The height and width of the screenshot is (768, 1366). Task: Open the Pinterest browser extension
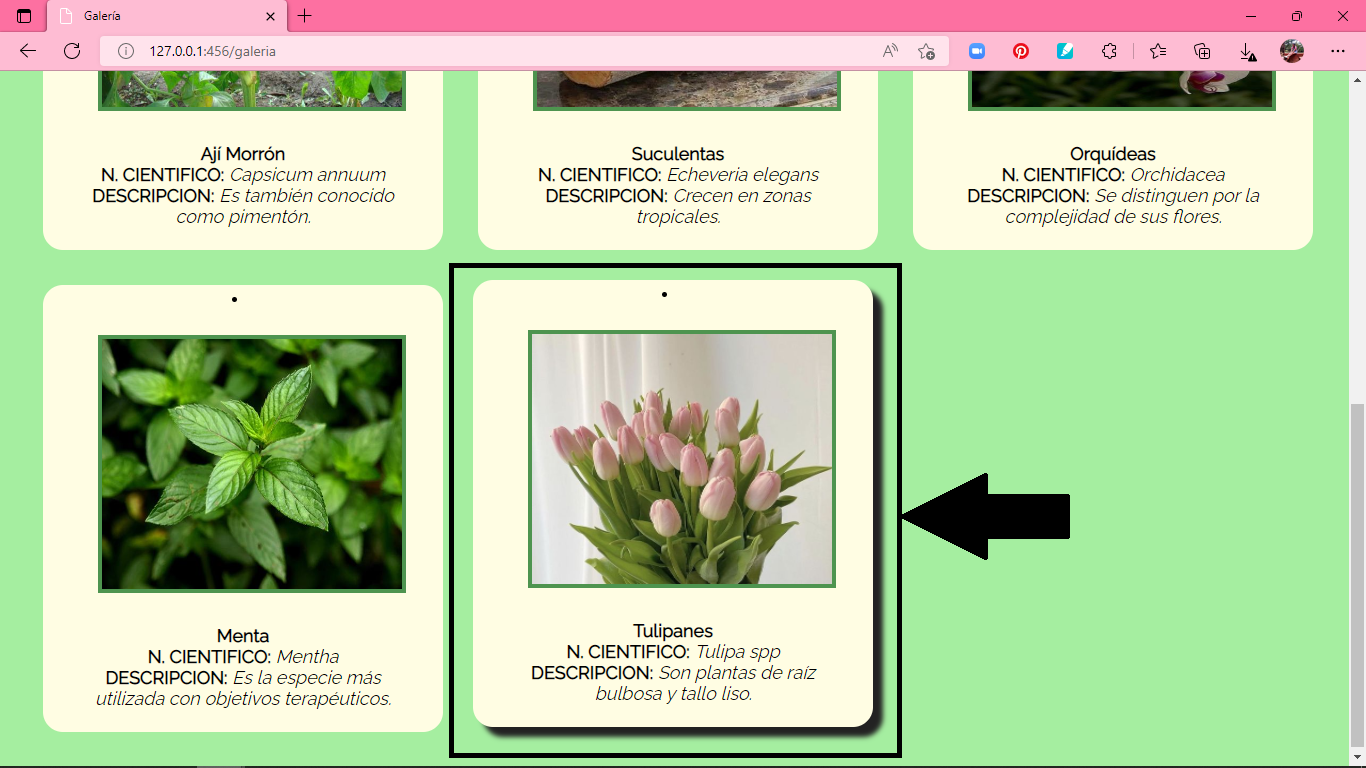point(1020,50)
